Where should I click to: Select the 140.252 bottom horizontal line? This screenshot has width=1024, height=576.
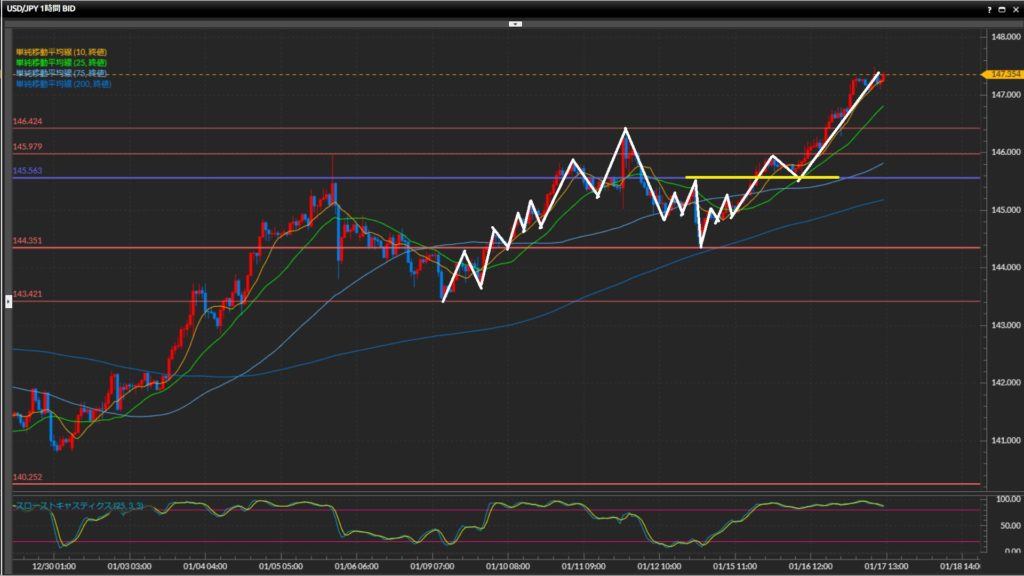point(500,484)
